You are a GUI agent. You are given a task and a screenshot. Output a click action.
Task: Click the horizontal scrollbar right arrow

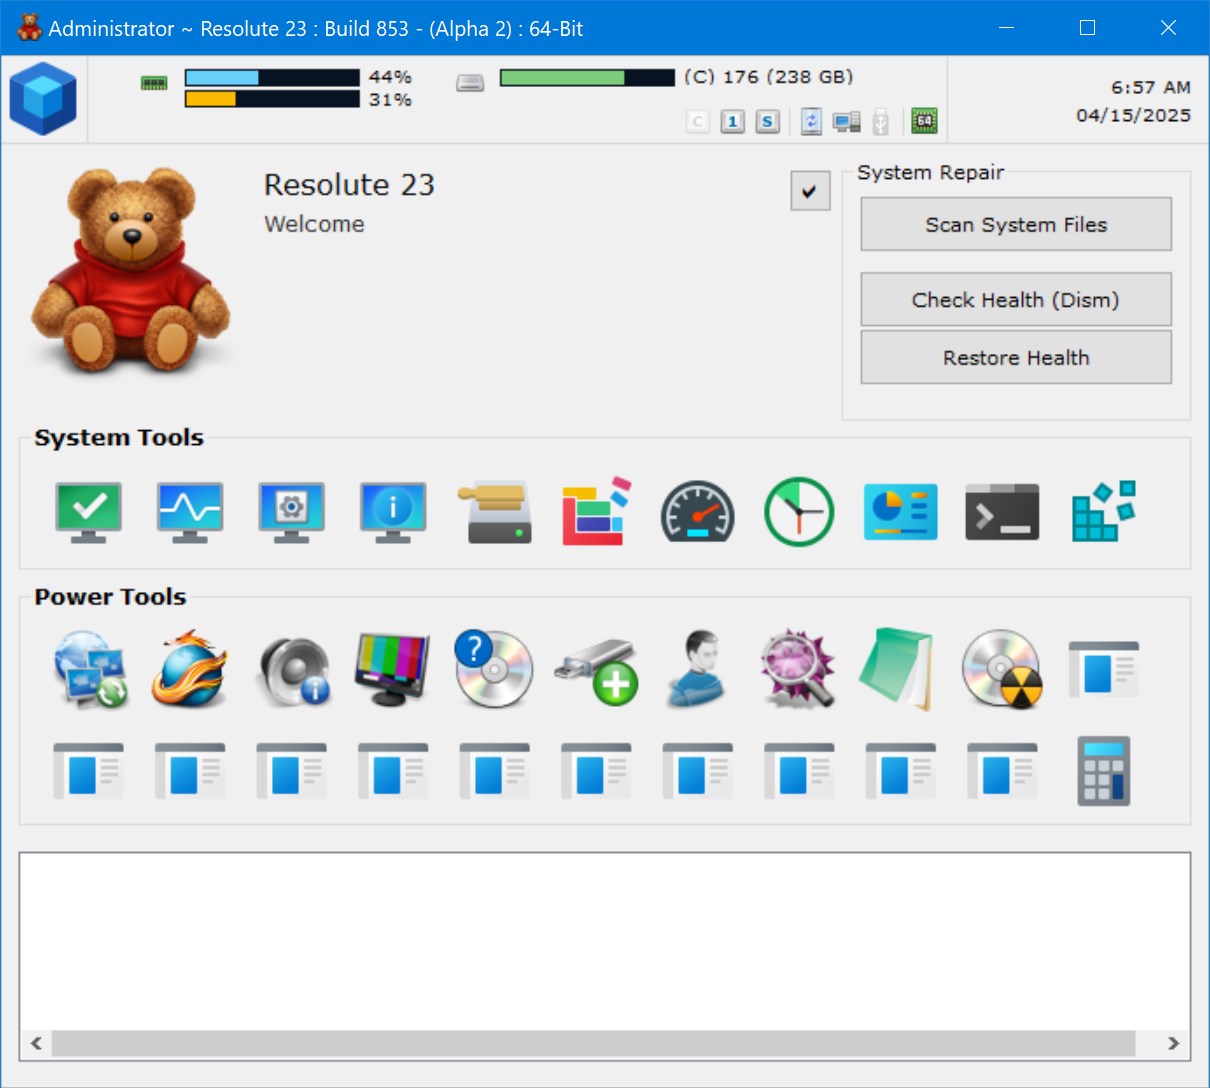(x=1173, y=1043)
